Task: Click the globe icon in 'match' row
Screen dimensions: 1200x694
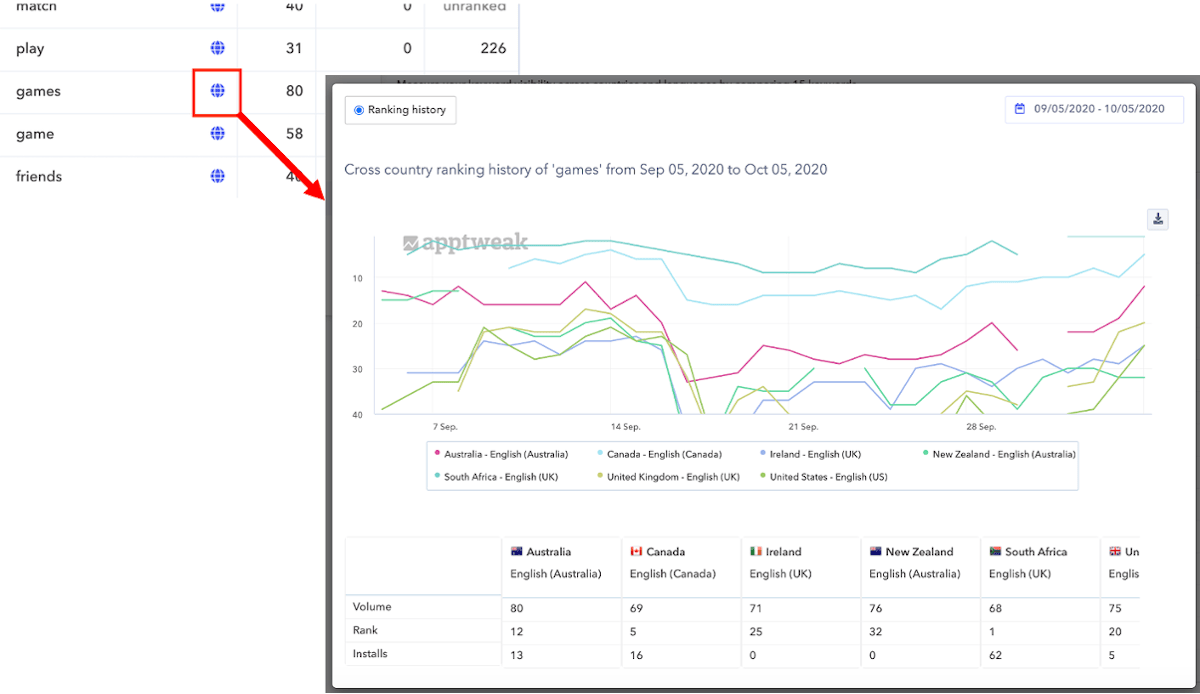Action: tap(217, 7)
